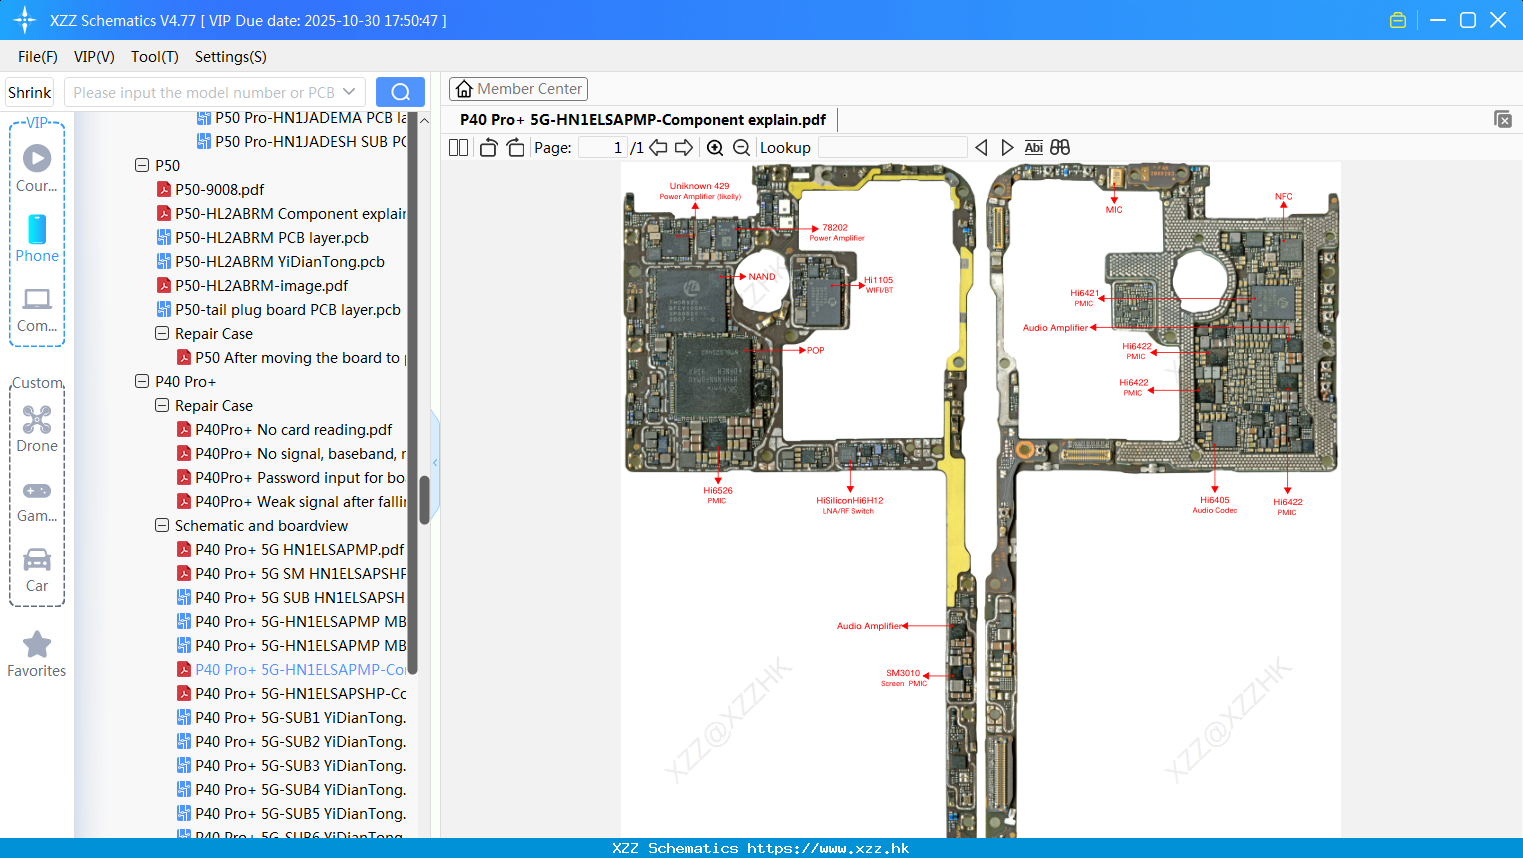The width and height of the screenshot is (1523, 858).
Task: Collapse the P50 Repair Case folder
Action: [161, 333]
